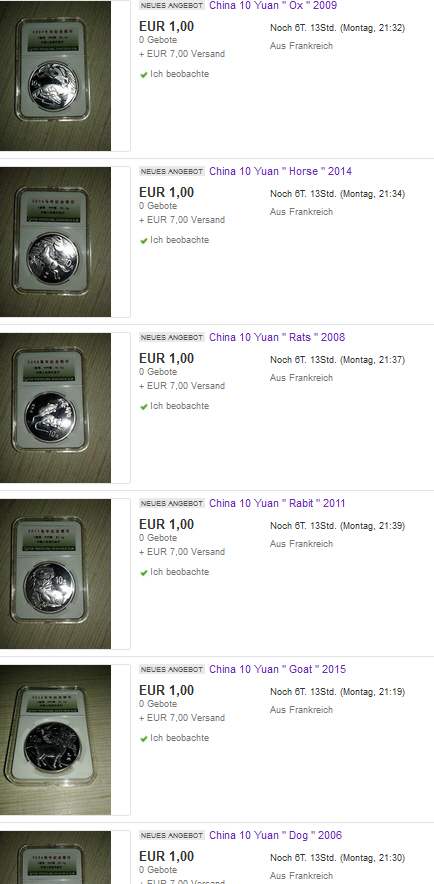
Task: Click green checkmark on Horse 2014 listing
Action: [144, 241]
